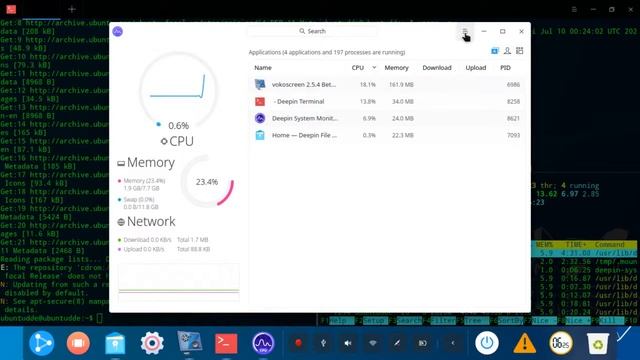Screen dimensions: 640x360
Task: Select the Deepin Terminal process row
Action: 387,101
